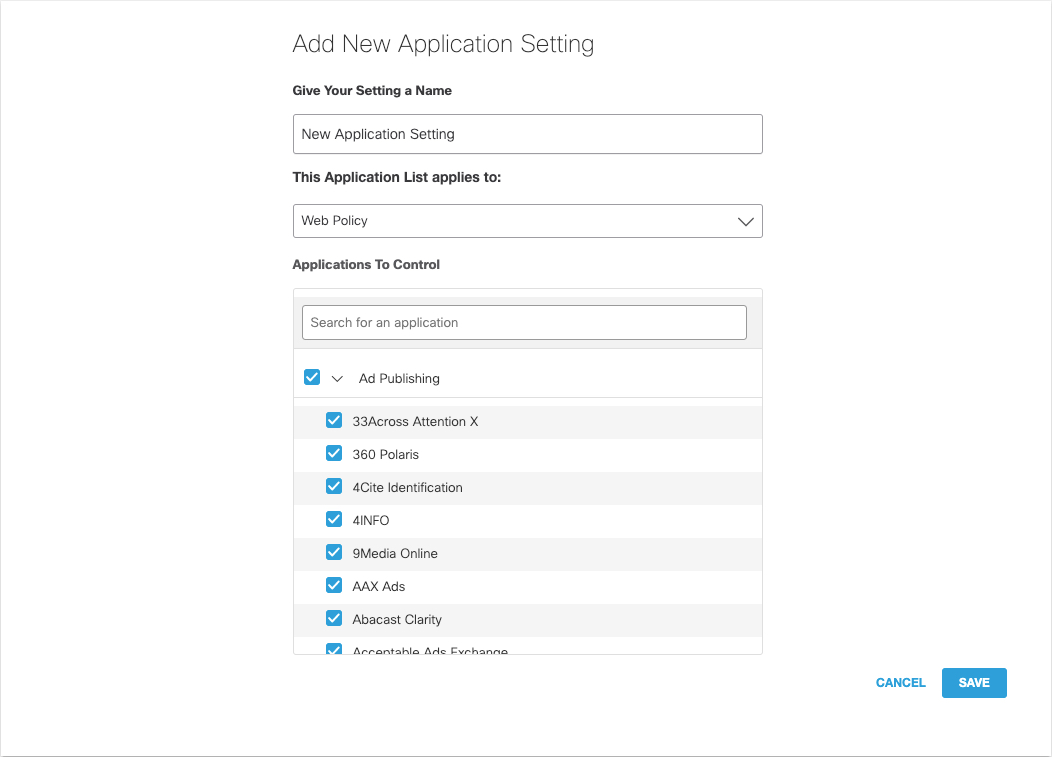This screenshot has width=1052, height=757.
Task: Open the Web Policy dropdown
Action: 527,221
